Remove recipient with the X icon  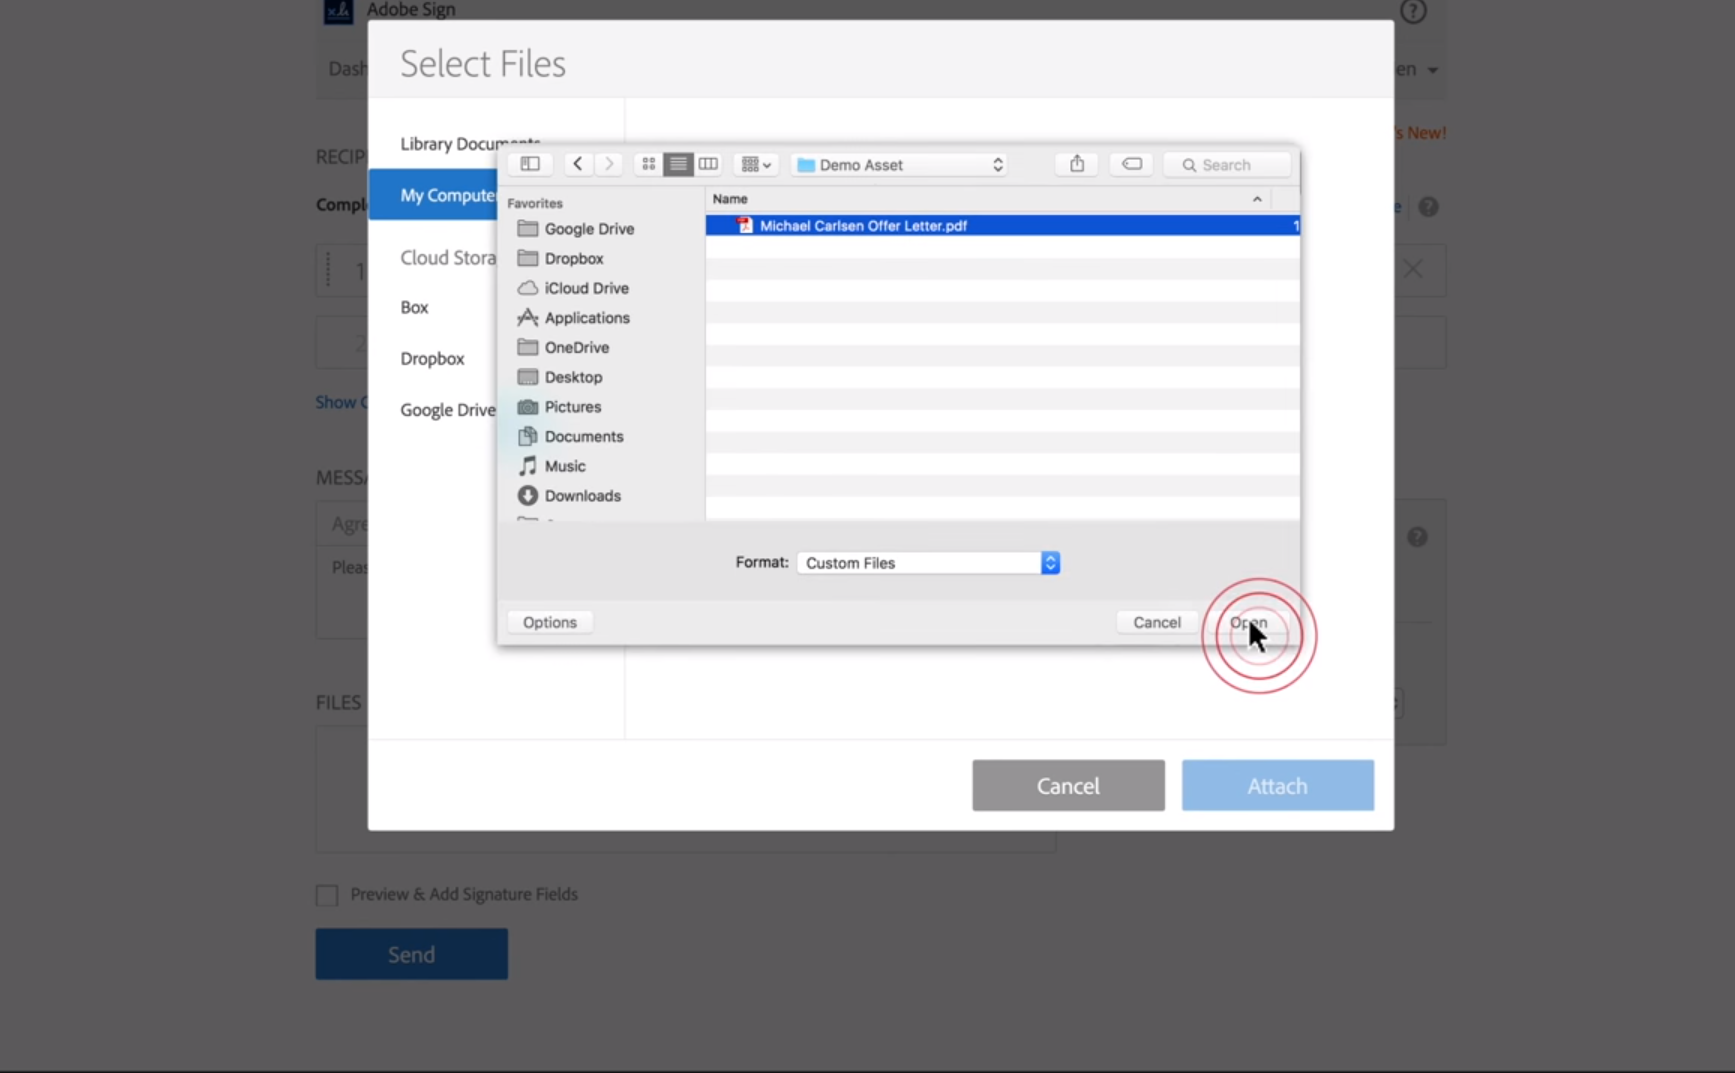[x=1413, y=269]
